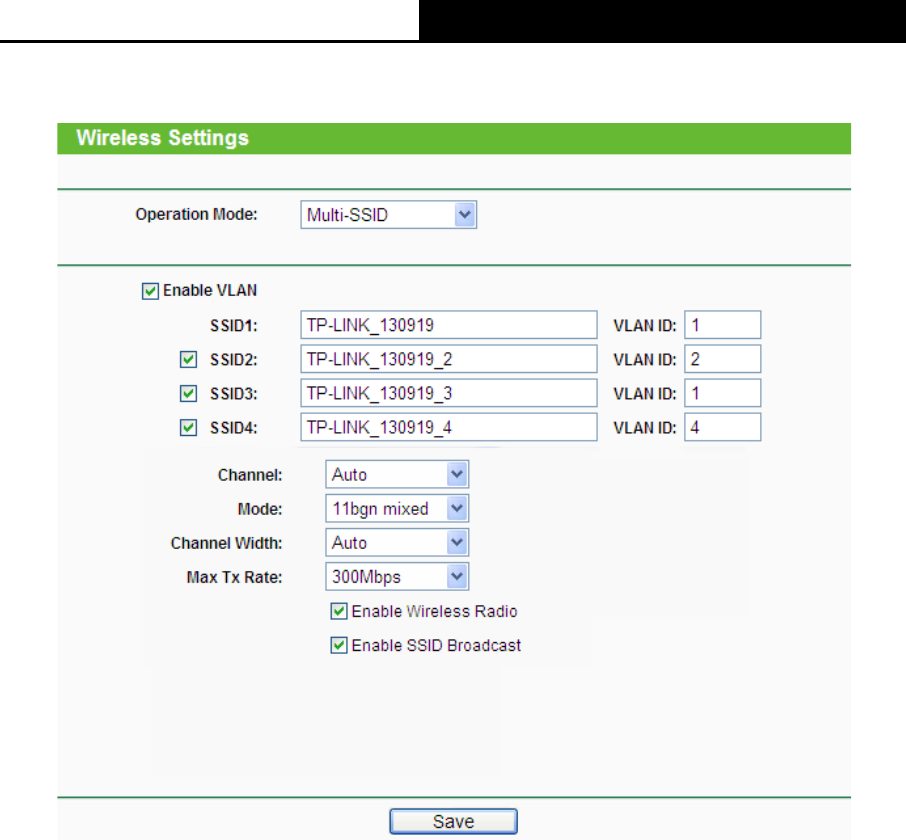Click the VLAN ID field for SSID3
Image resolution: width=906 pixels, height=840 pixels.
click(723, 393)
